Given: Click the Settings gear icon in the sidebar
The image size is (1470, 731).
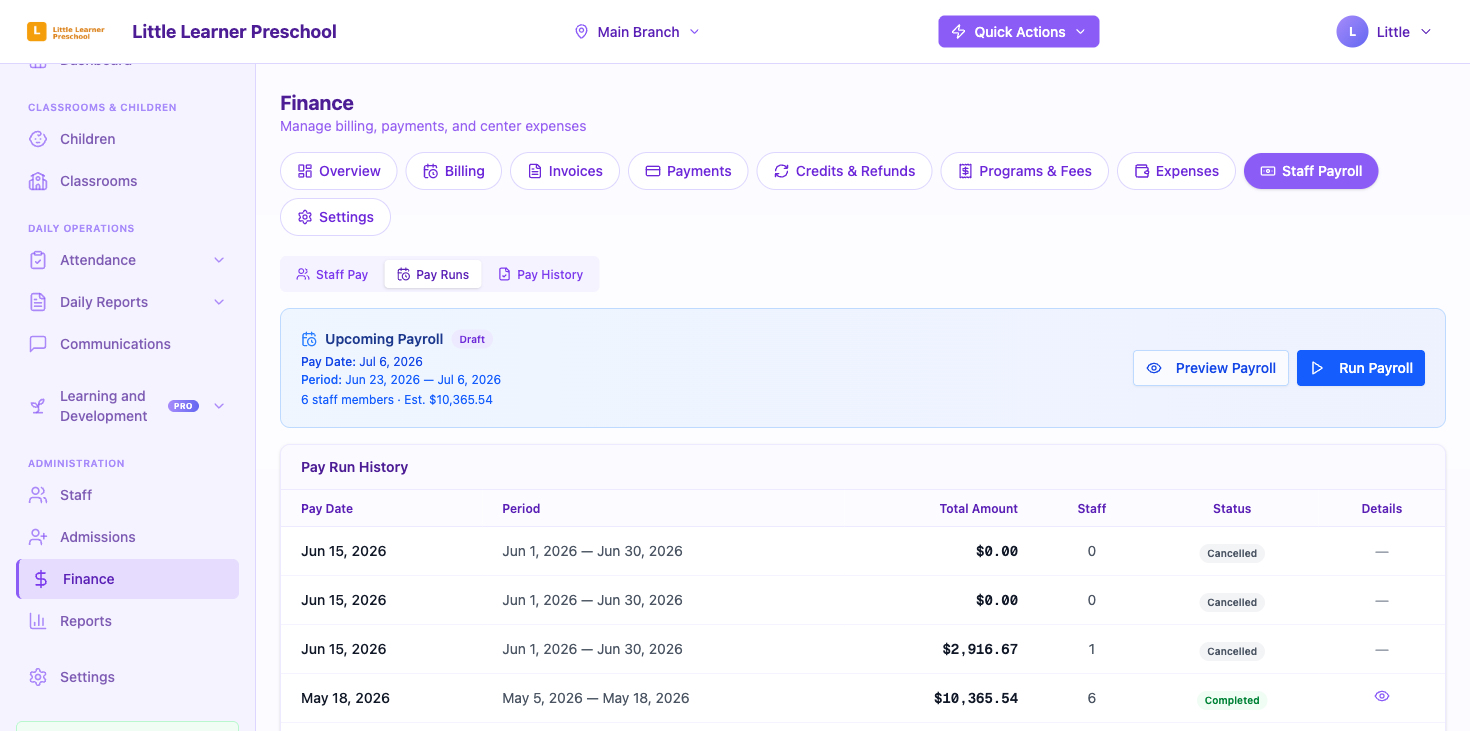Looking at the screenshot, I should pyautogui.click(x=38, y=677).
